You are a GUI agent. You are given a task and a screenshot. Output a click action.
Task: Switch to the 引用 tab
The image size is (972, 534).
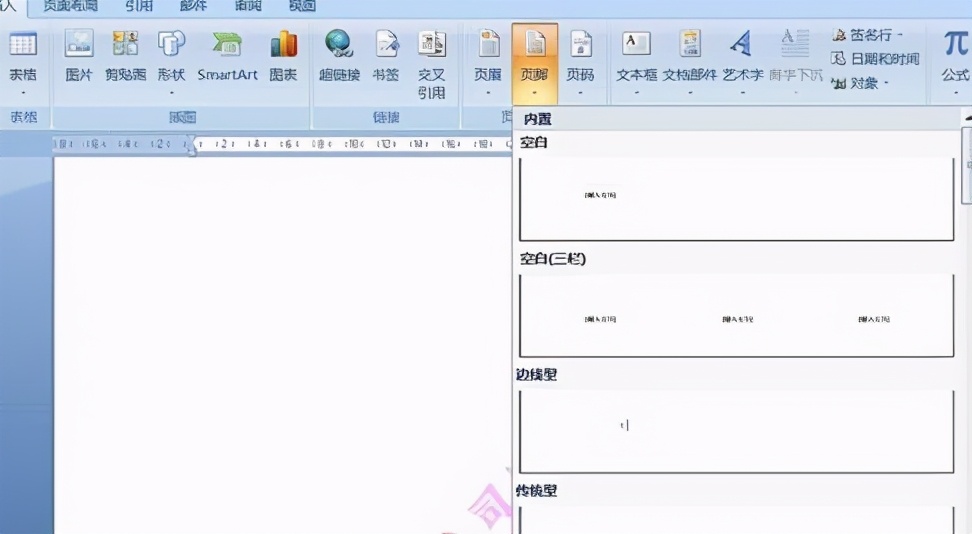pos(139,6)
